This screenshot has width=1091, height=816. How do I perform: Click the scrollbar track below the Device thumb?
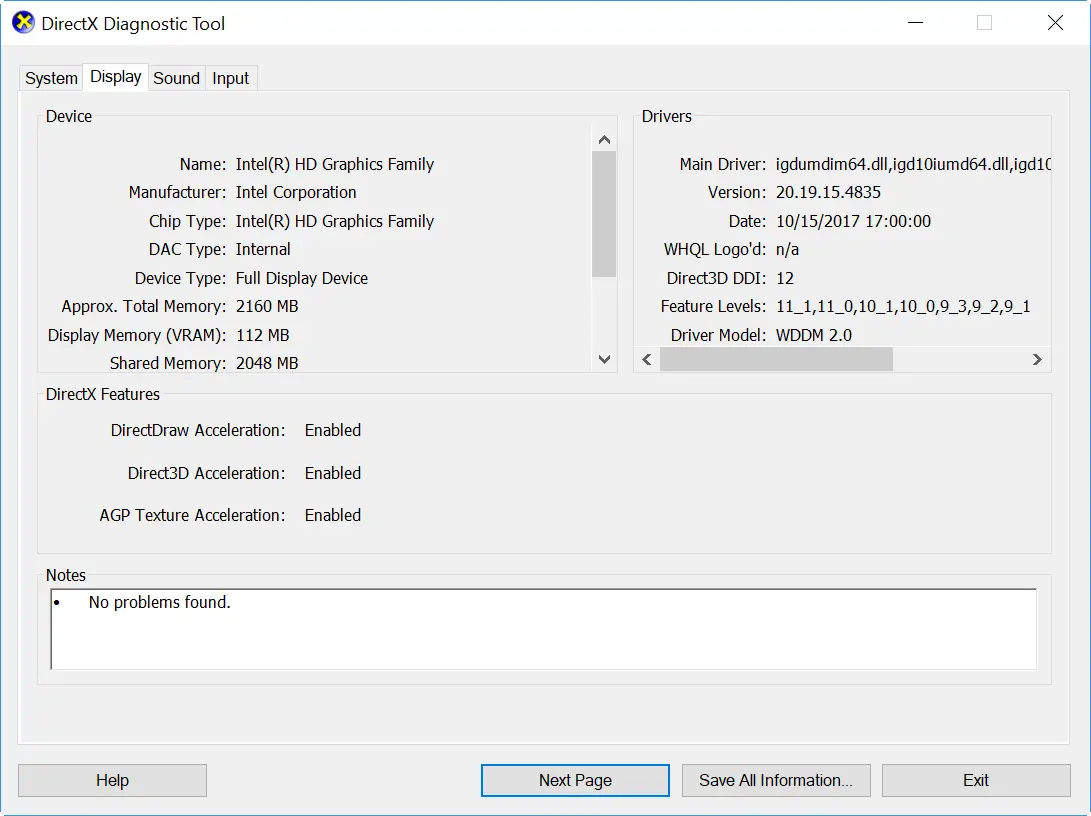click(x=604, y=310)
